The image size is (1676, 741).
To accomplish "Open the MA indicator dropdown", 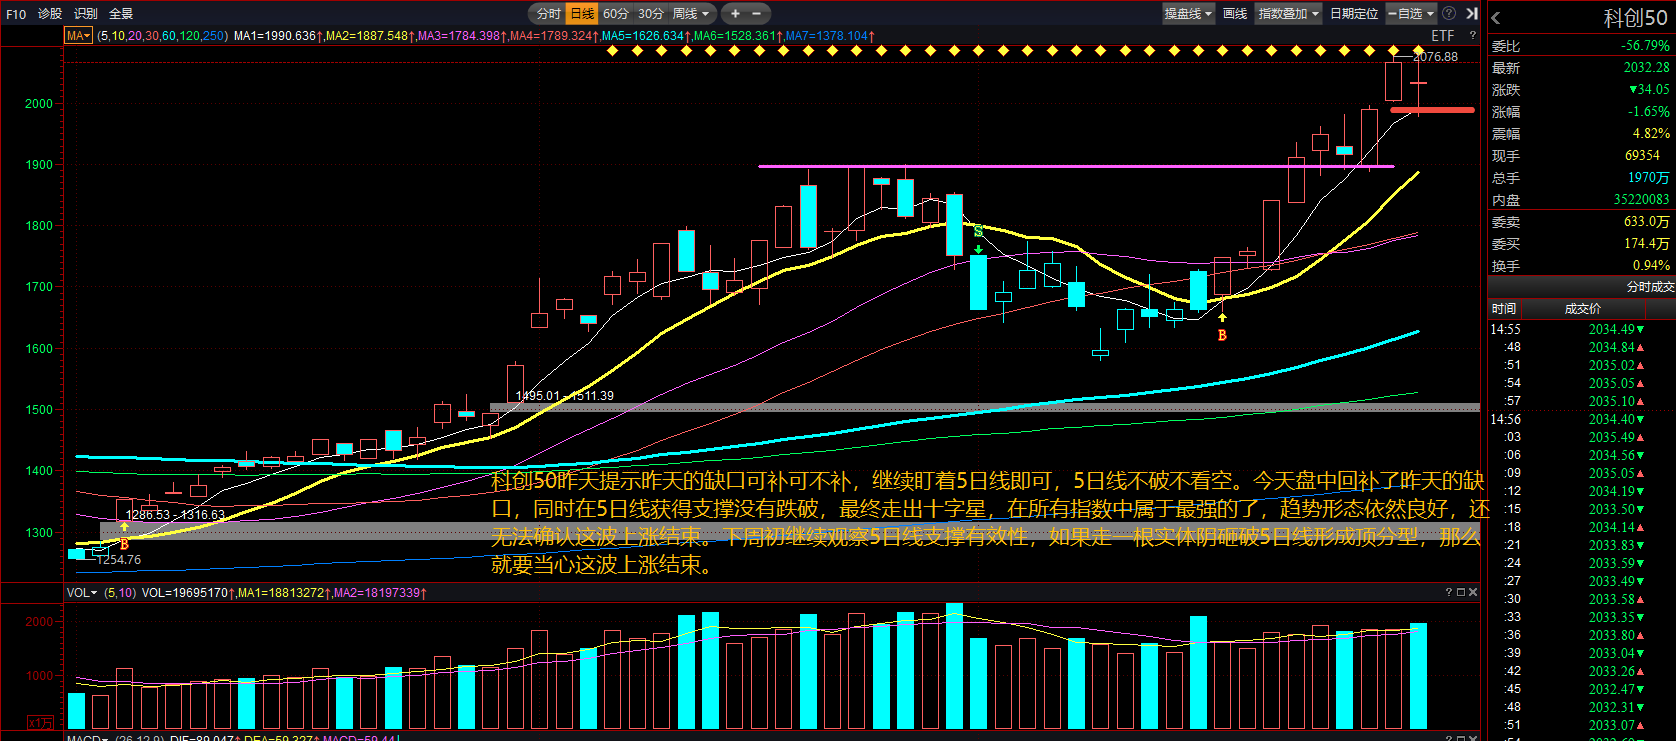I will pos(78,36).
